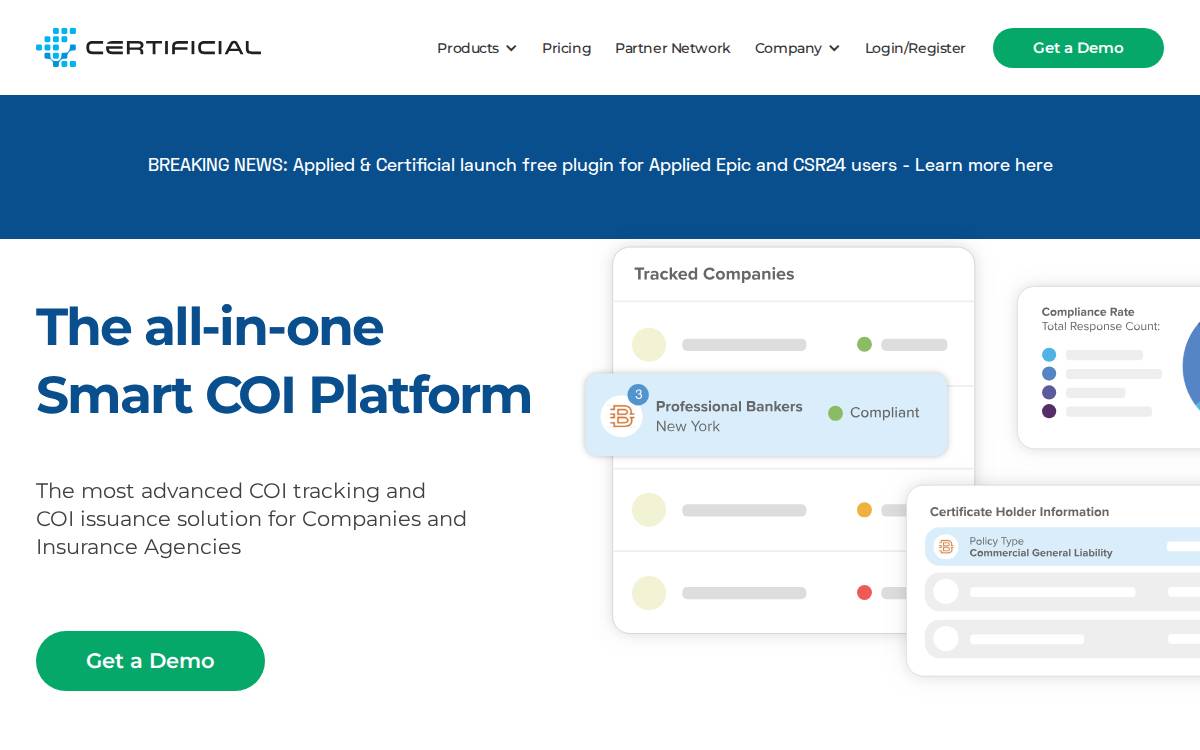Image resolution: width=1200 pixels, height=750 pixels.
Task: Click the Certificate Holder Information heading
Action: (x=1019, y=512)
